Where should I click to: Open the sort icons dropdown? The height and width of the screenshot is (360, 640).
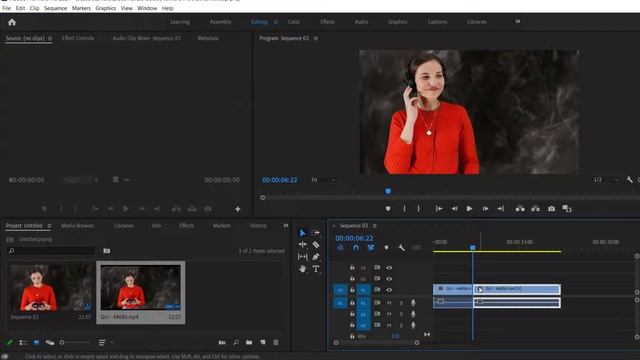[x=105, y=342]
